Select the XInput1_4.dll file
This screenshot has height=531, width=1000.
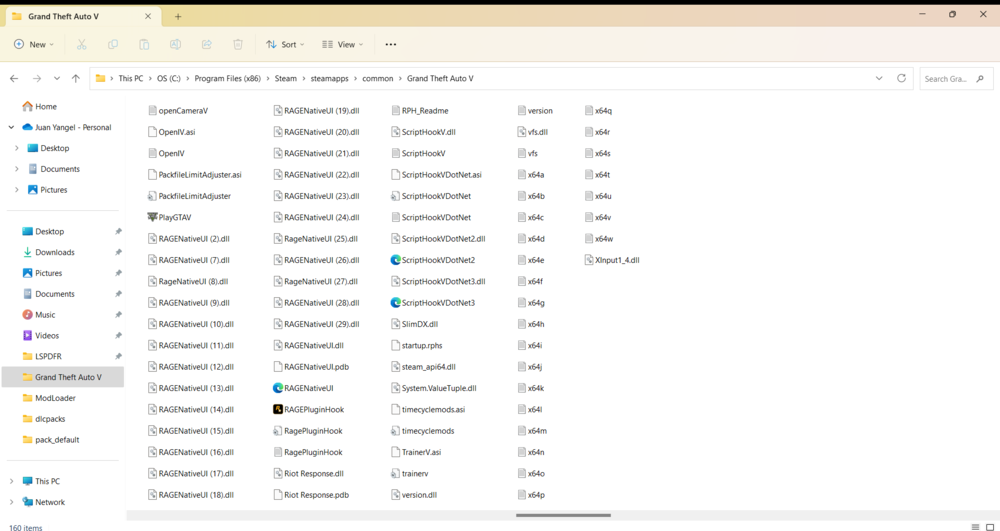click(x=612, y=260)
